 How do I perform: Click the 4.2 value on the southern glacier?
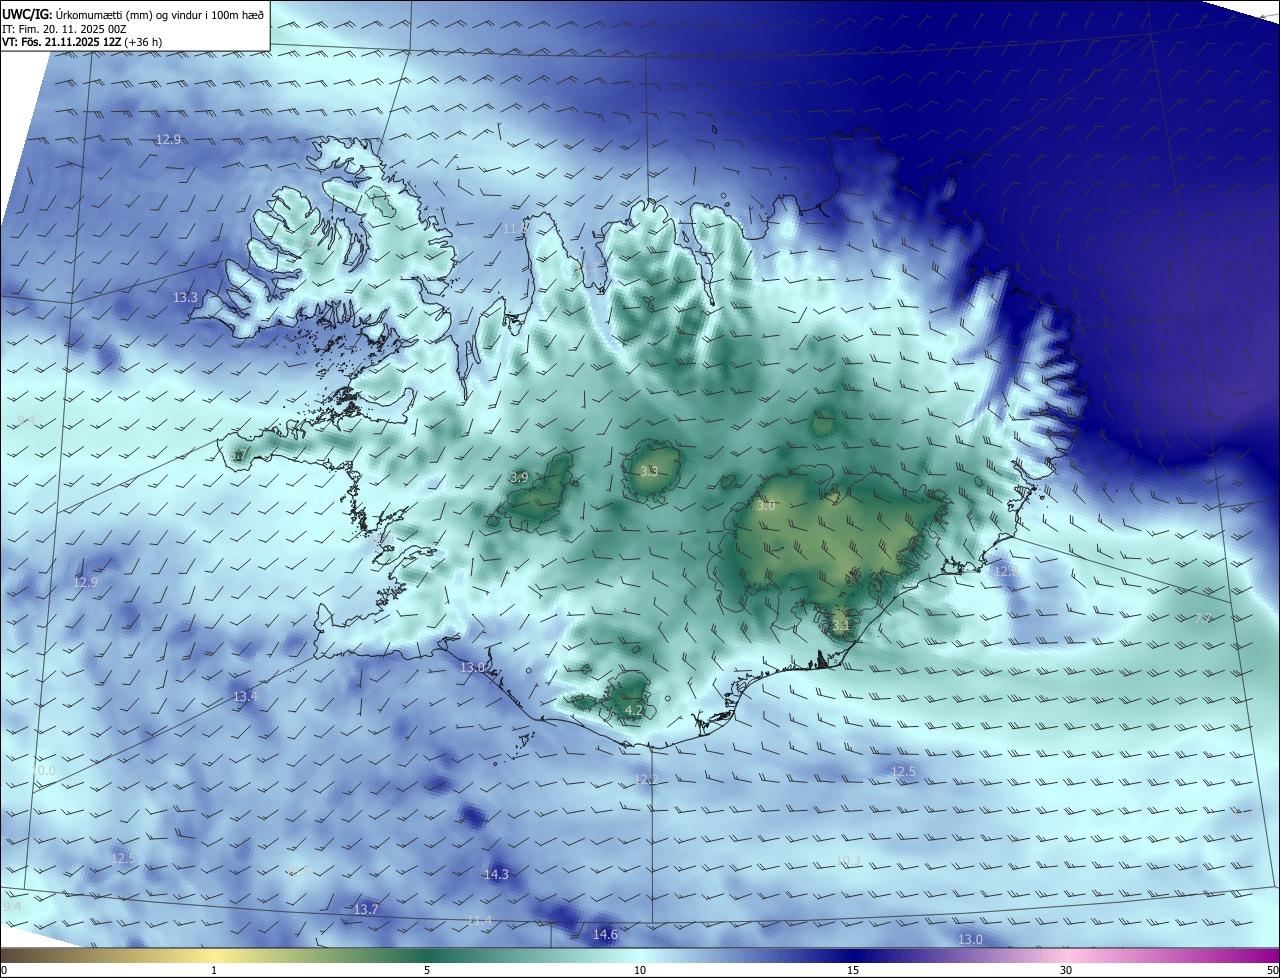pos(633,710)
